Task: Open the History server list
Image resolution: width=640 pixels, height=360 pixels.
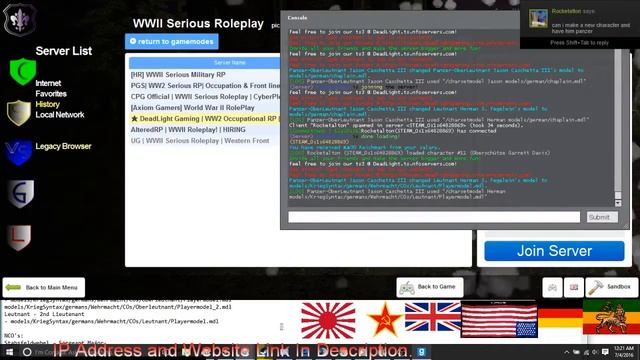Action: 47,104
